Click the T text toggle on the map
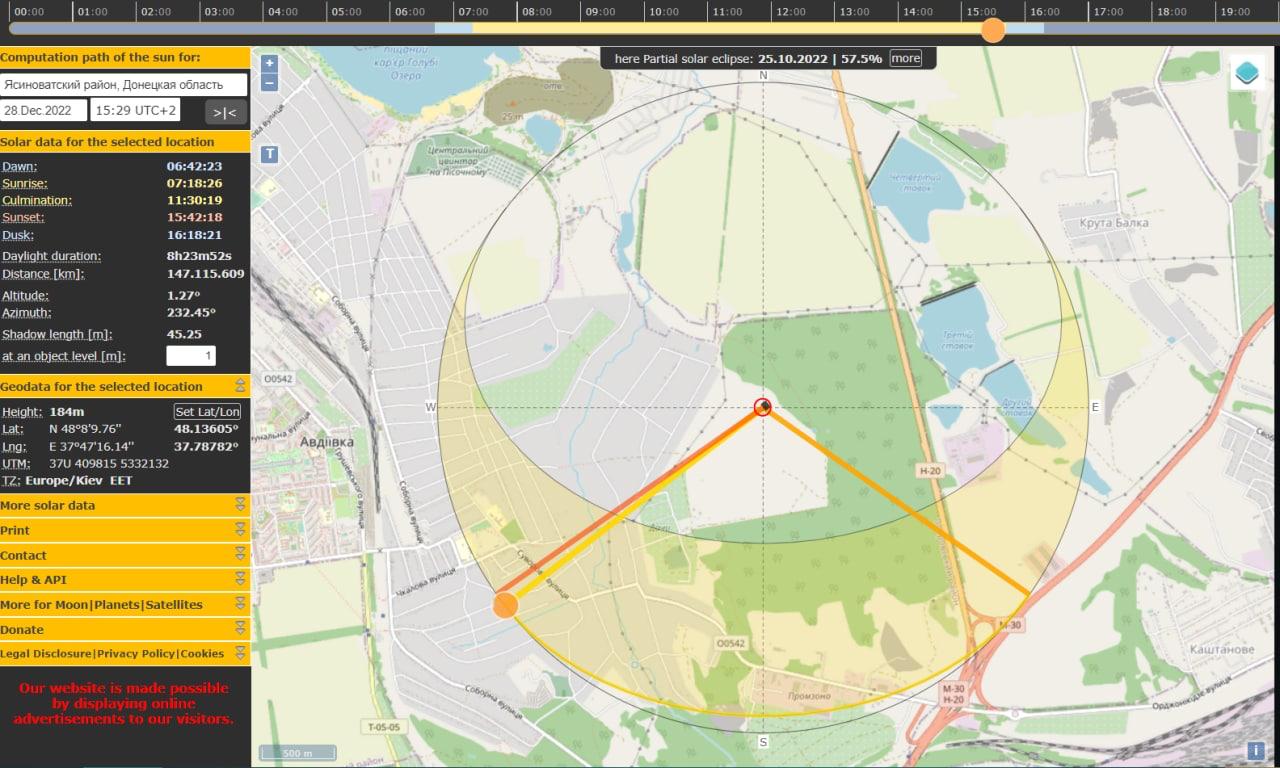Screen dimensions: 1280x768 269,154
